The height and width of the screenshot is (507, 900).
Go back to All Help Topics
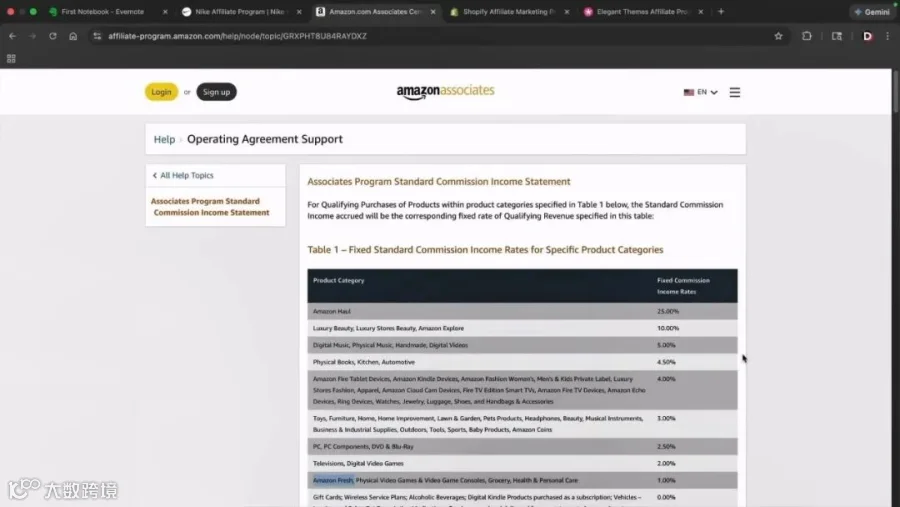(x=183, y=175)
